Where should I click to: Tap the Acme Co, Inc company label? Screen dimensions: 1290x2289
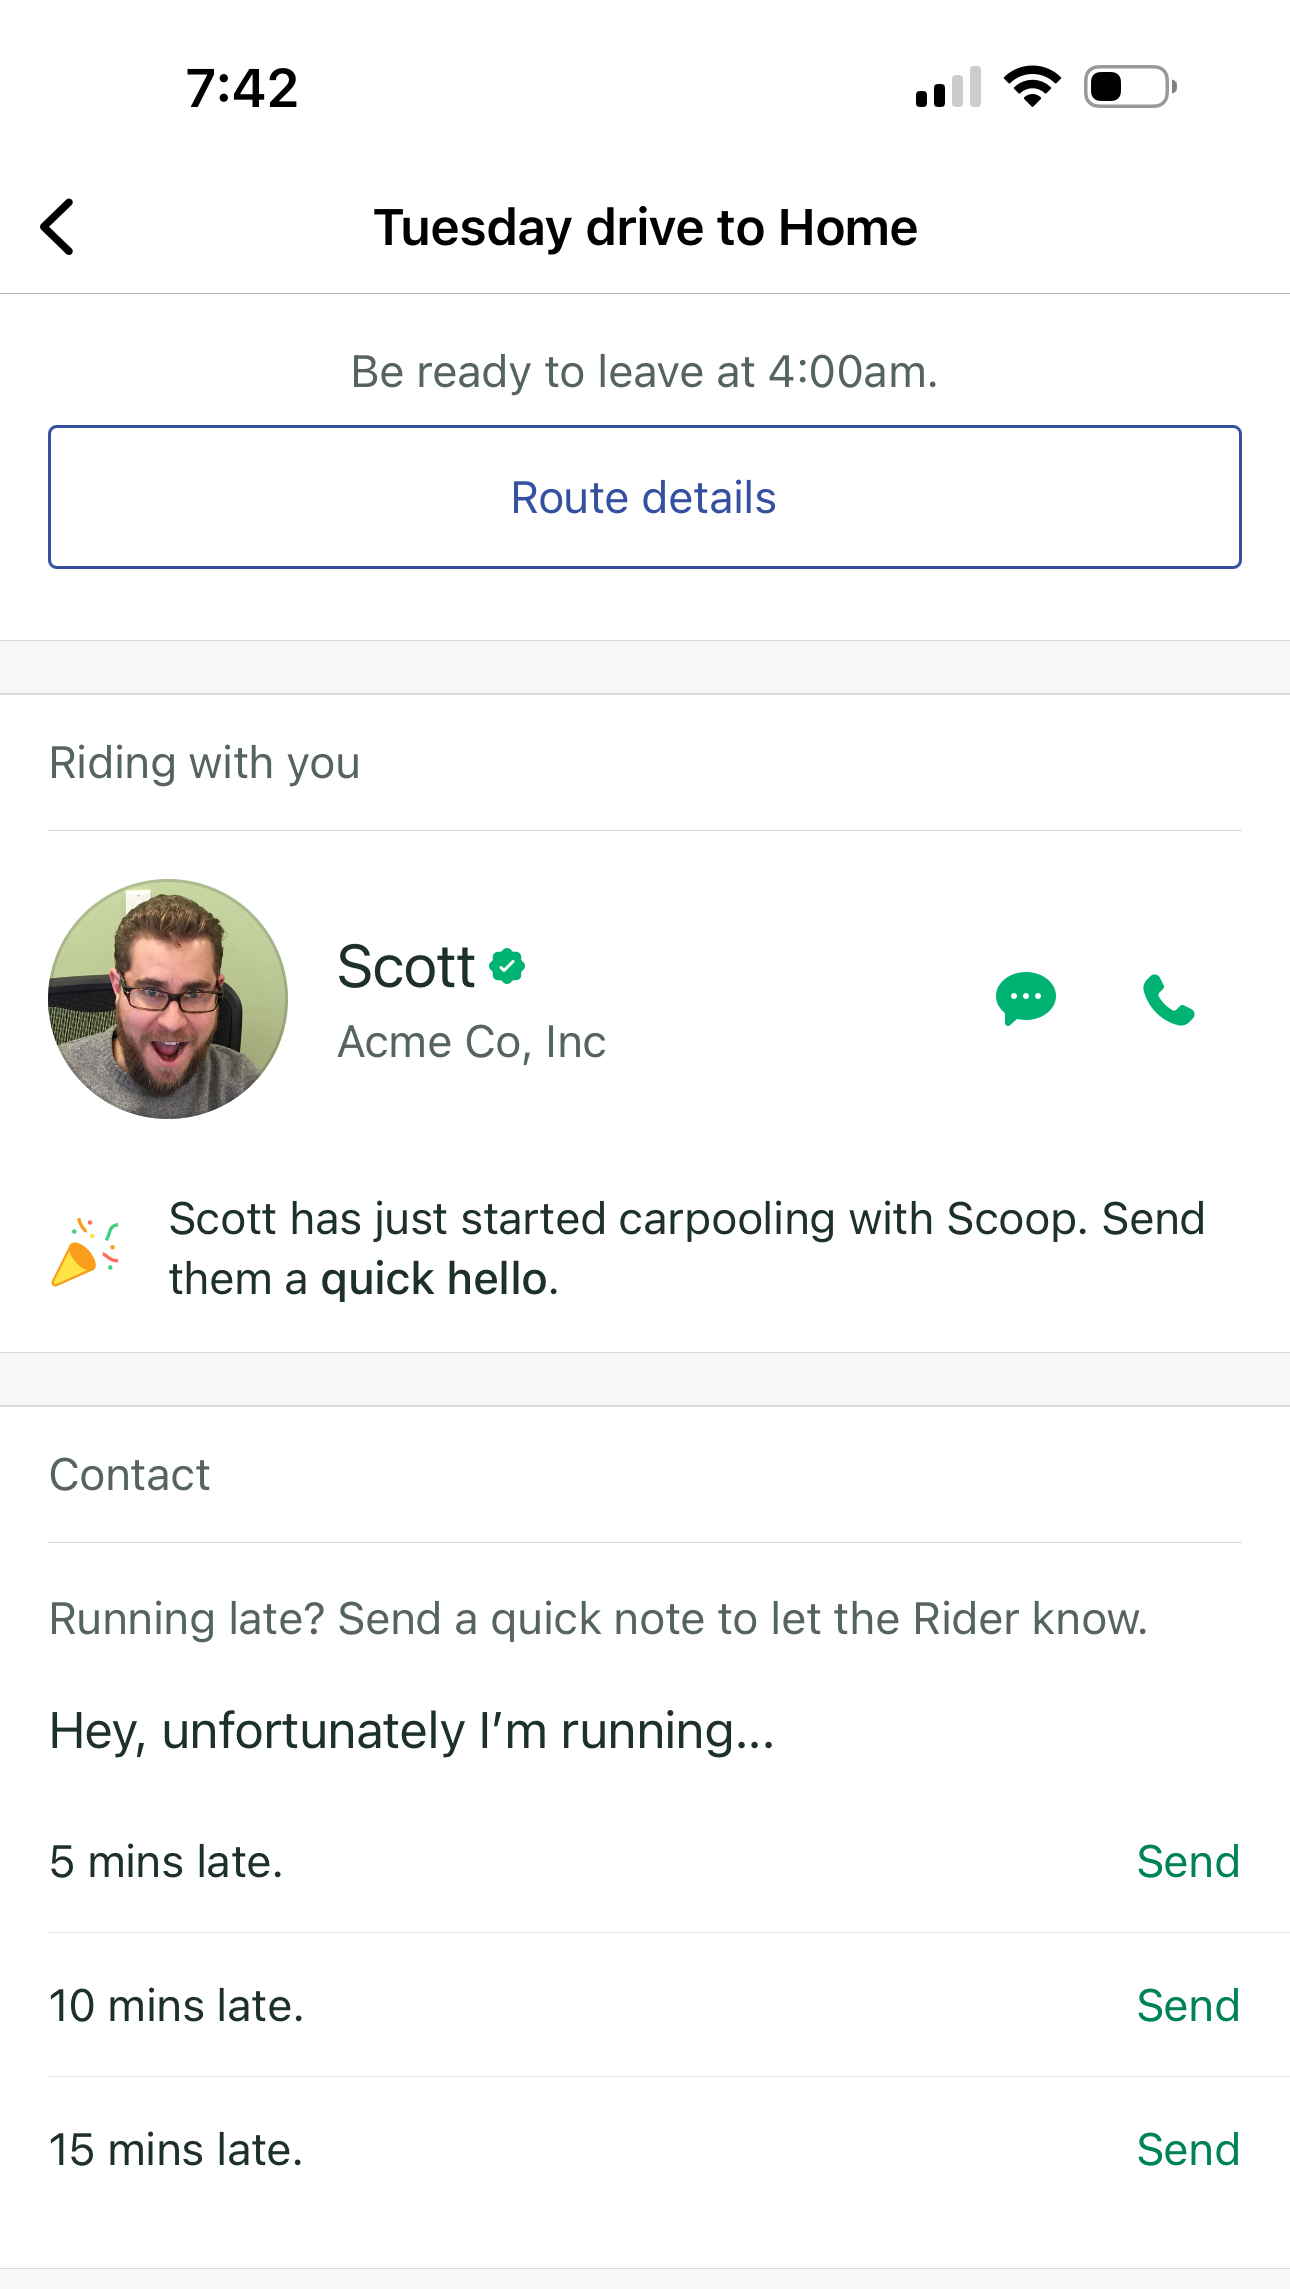click(471, 1042)
